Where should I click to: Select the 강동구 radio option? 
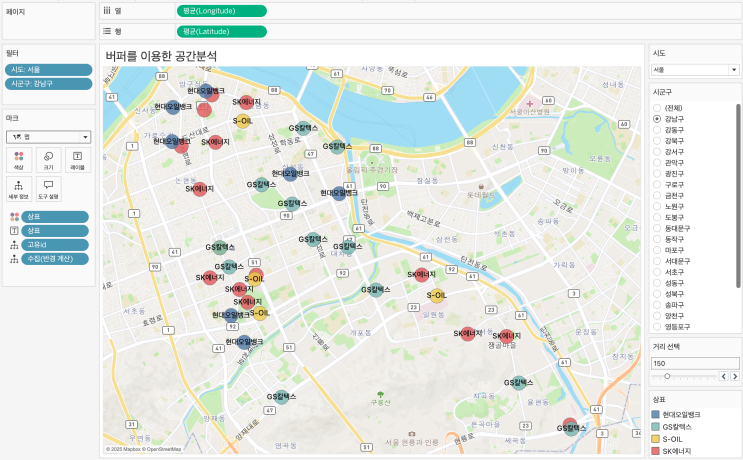tap(657, 130)
